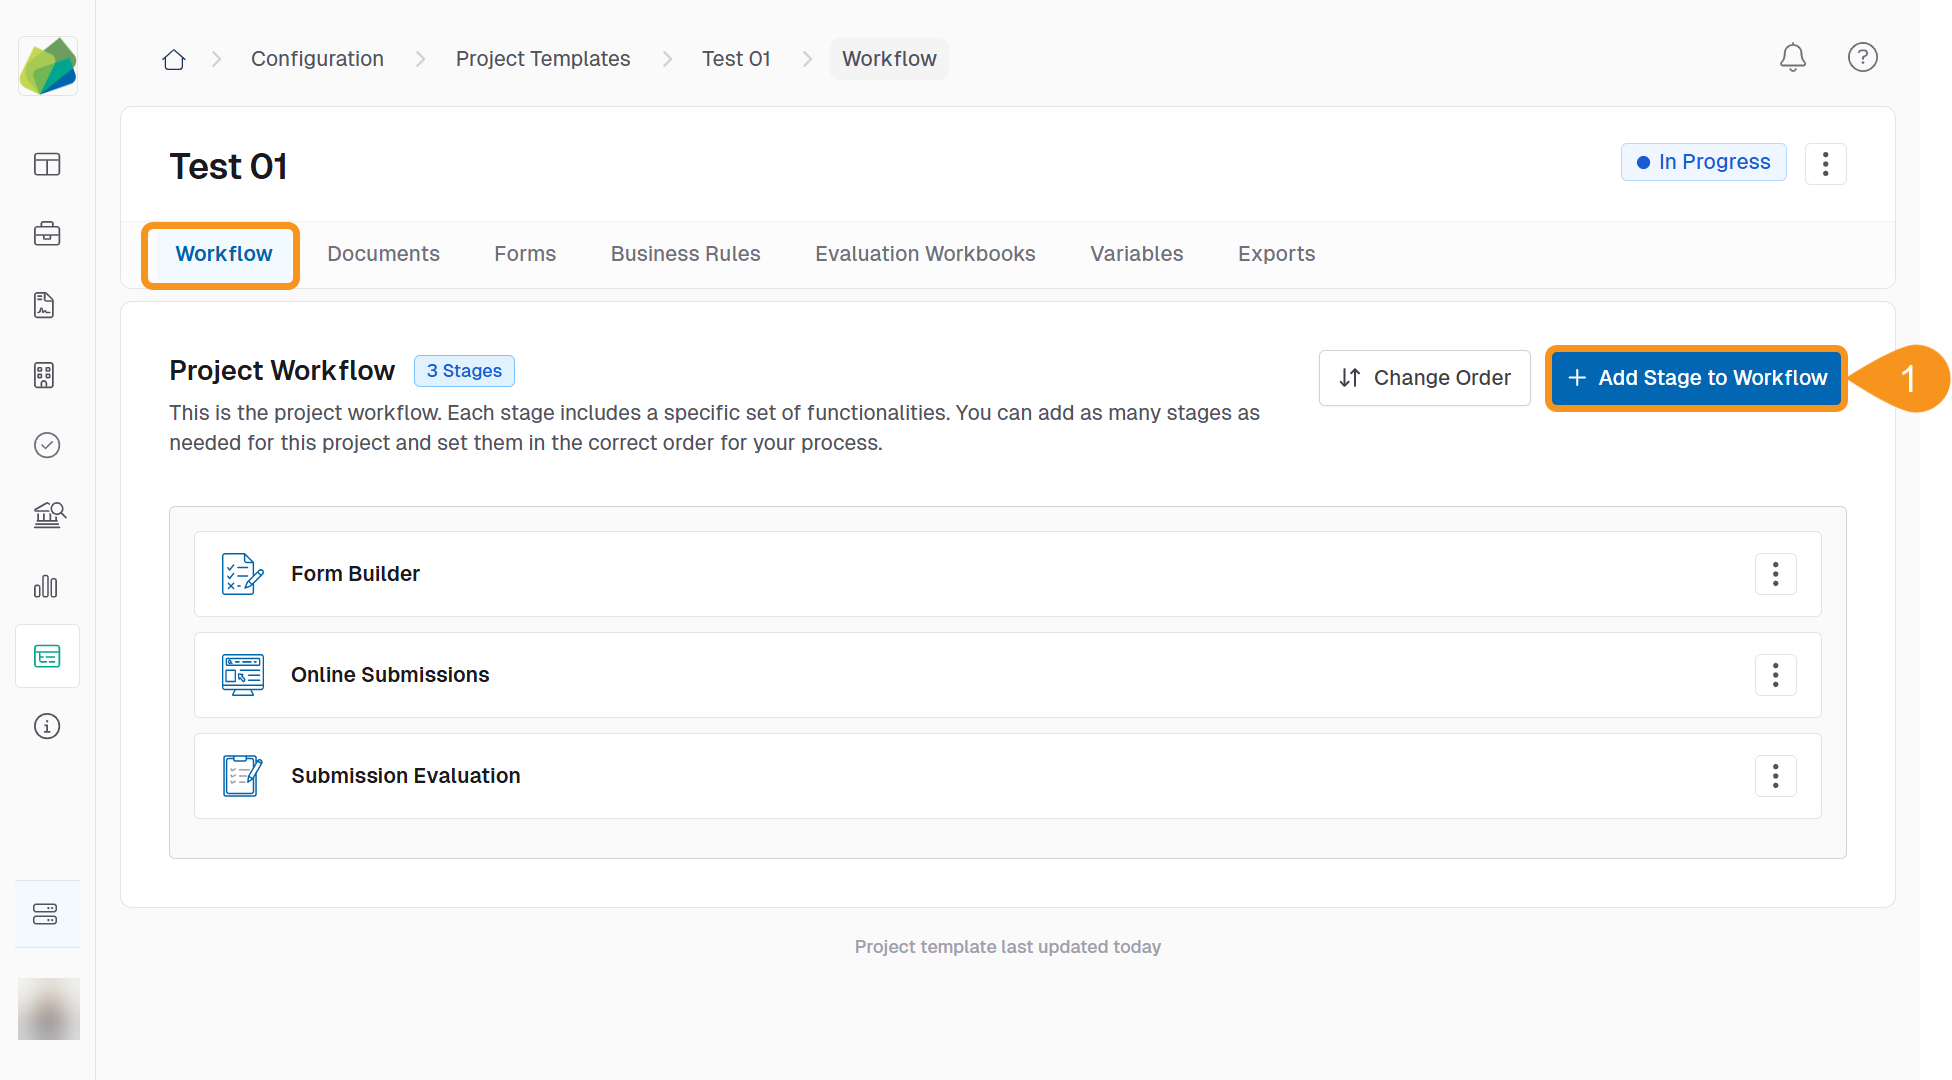
Task: Open the Evaluation Workbooks tab
Action: (x=925, y=254)
